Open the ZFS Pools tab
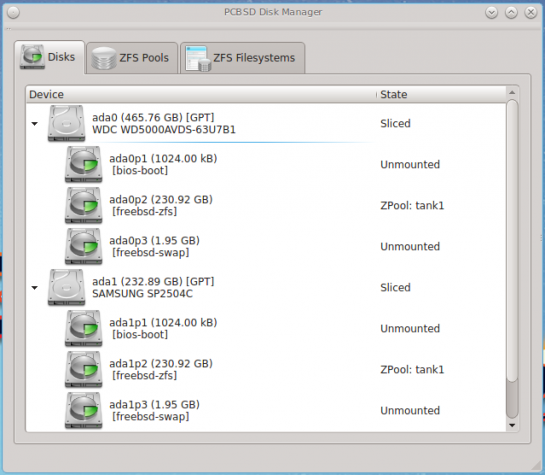545x475 pixels. [x=132, y=58]
